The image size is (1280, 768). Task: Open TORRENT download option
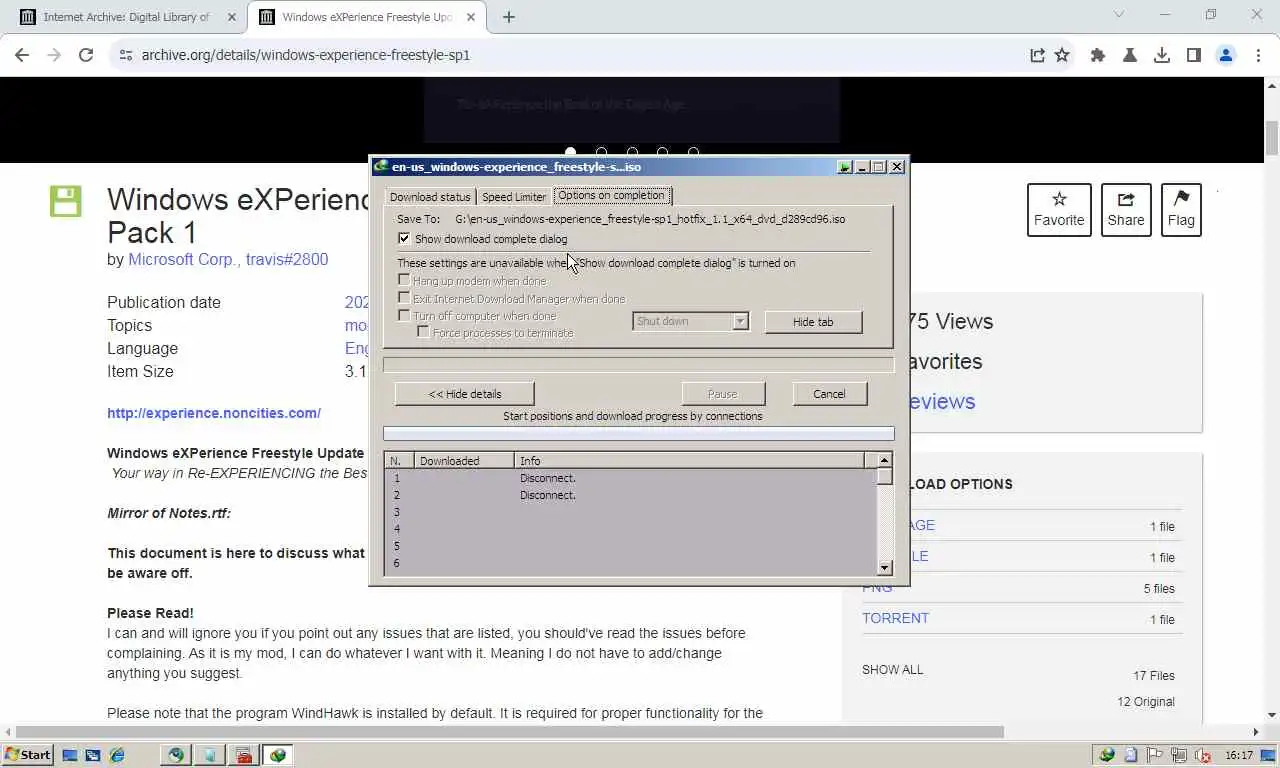click(895, 618)
